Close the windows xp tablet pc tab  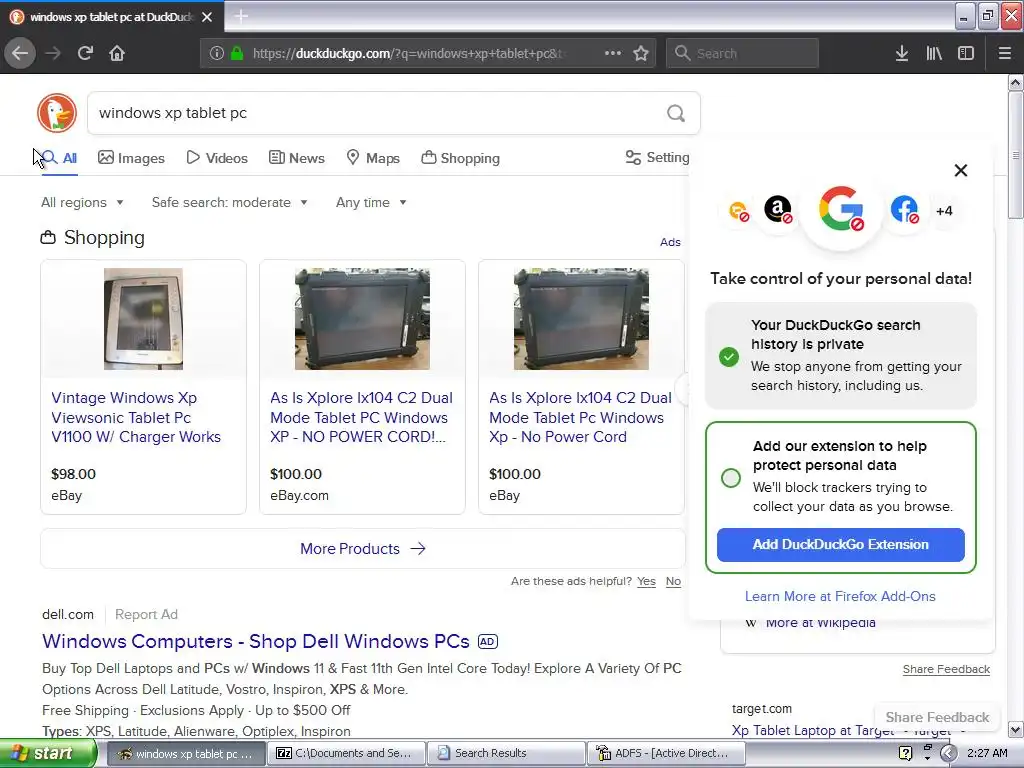click(x=207, y=17)
